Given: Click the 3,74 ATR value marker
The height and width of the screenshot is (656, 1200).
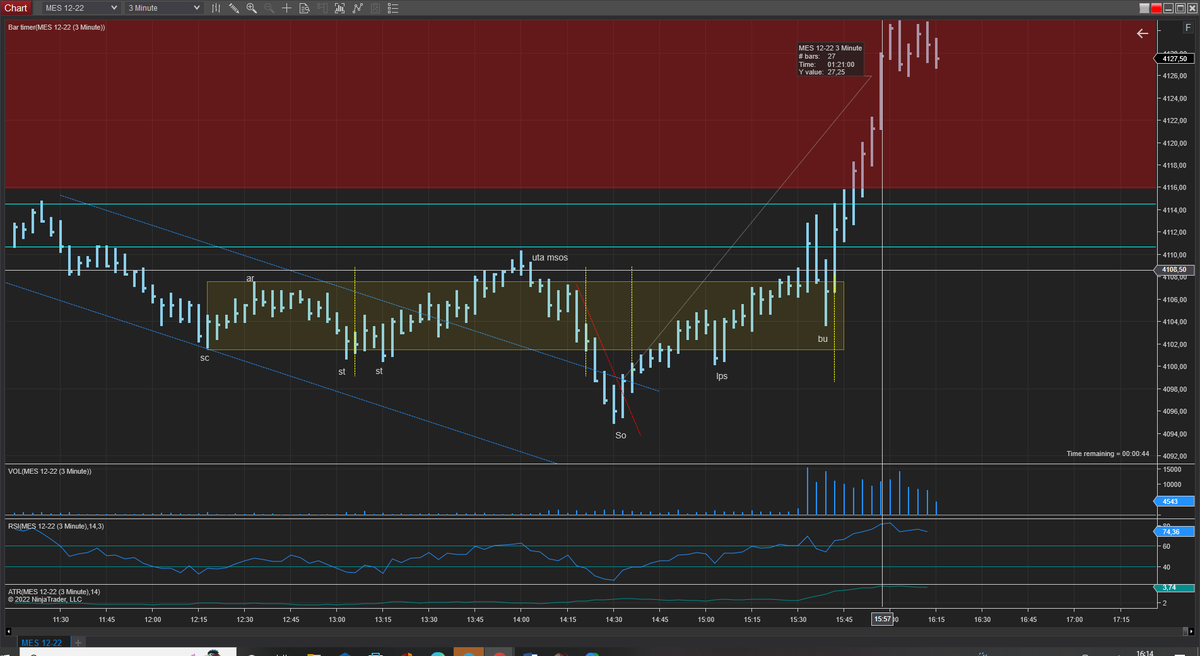Looking at the screenshot, I should pos(1172,588).
